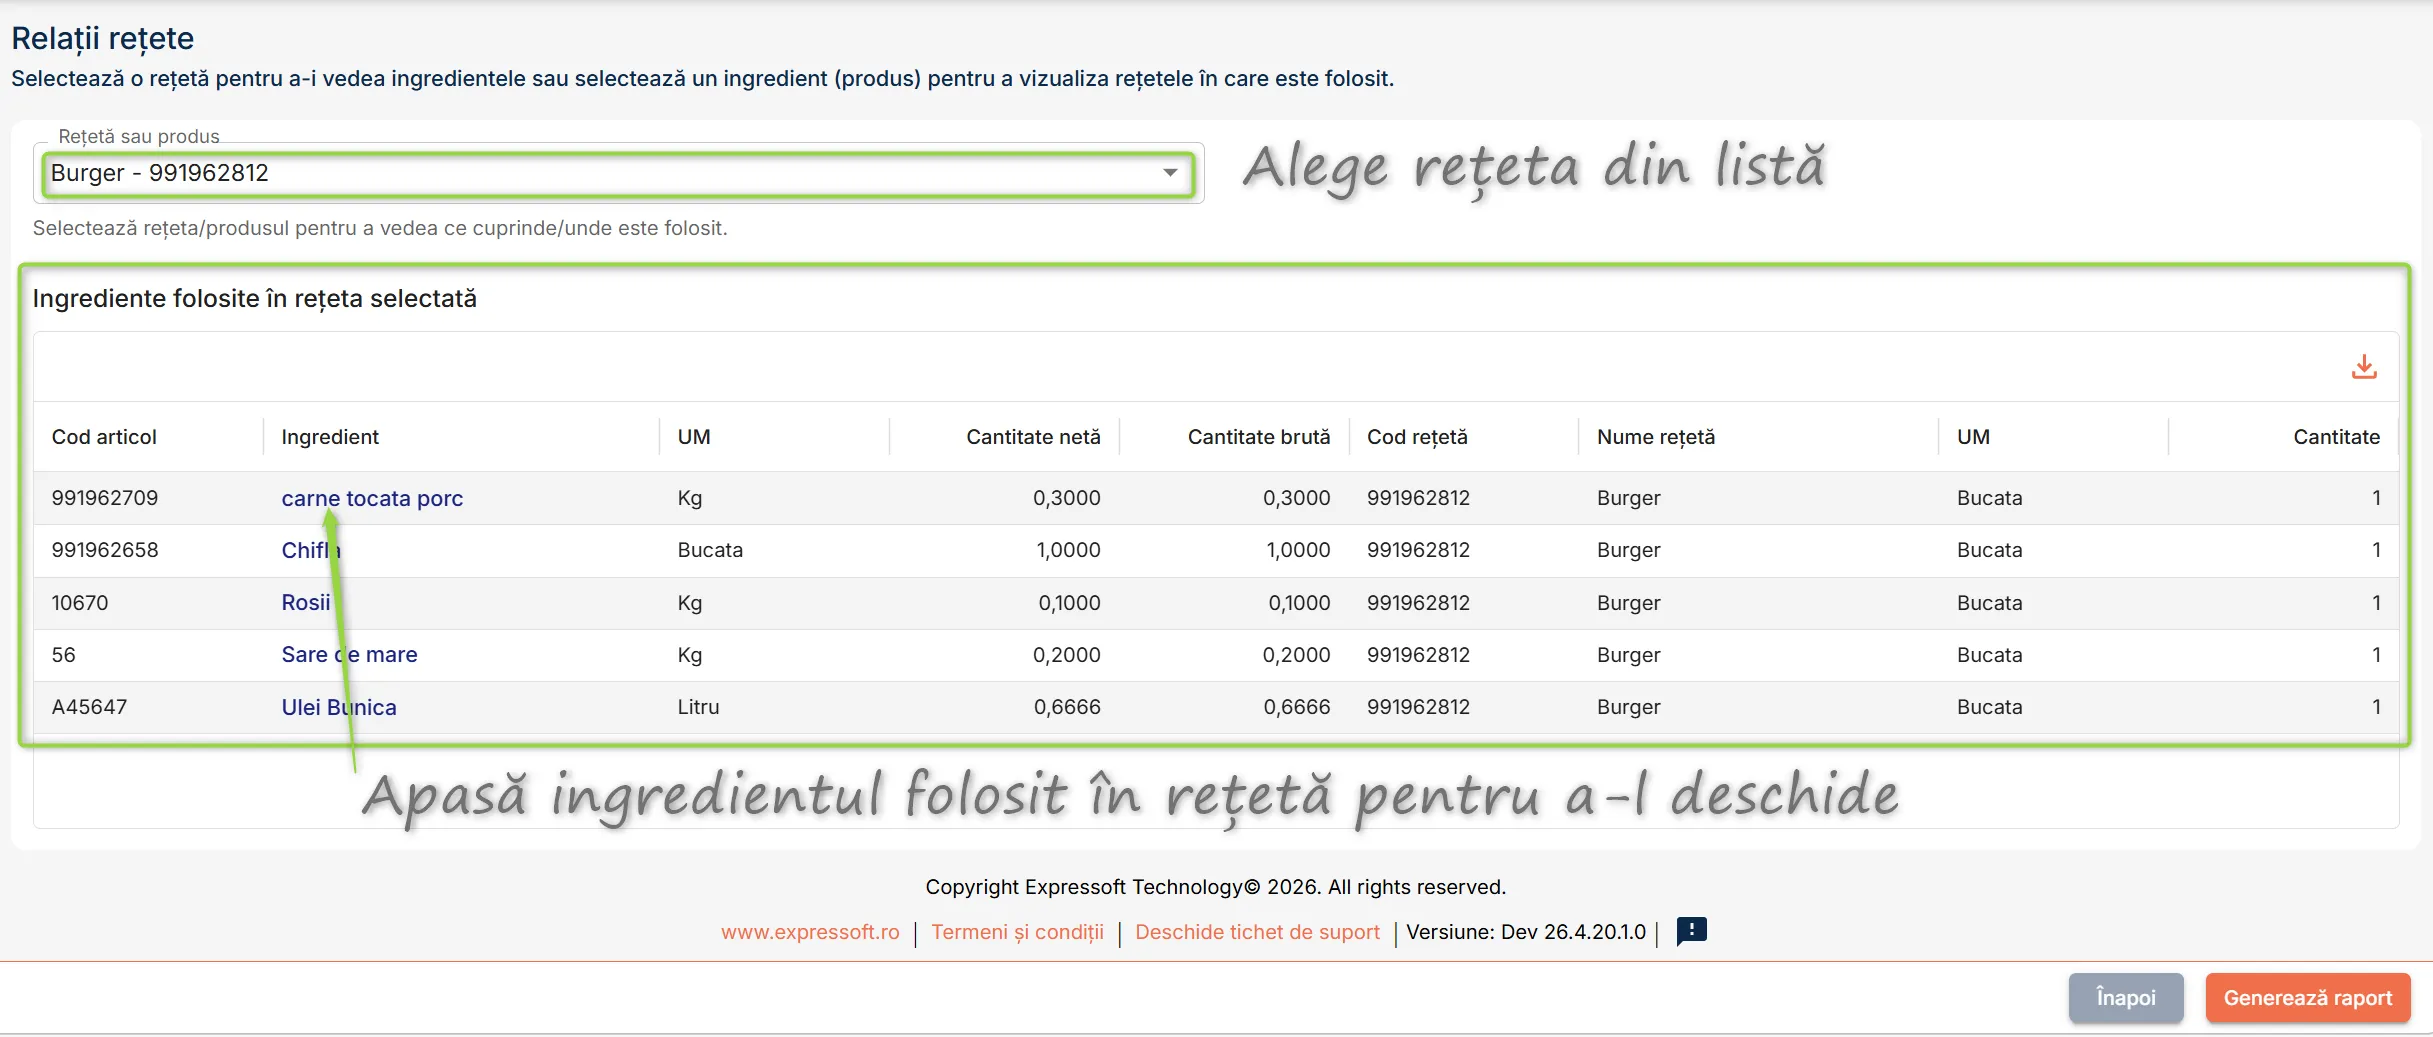Visit the www.expressoft.ro link

tap(810, 932)
